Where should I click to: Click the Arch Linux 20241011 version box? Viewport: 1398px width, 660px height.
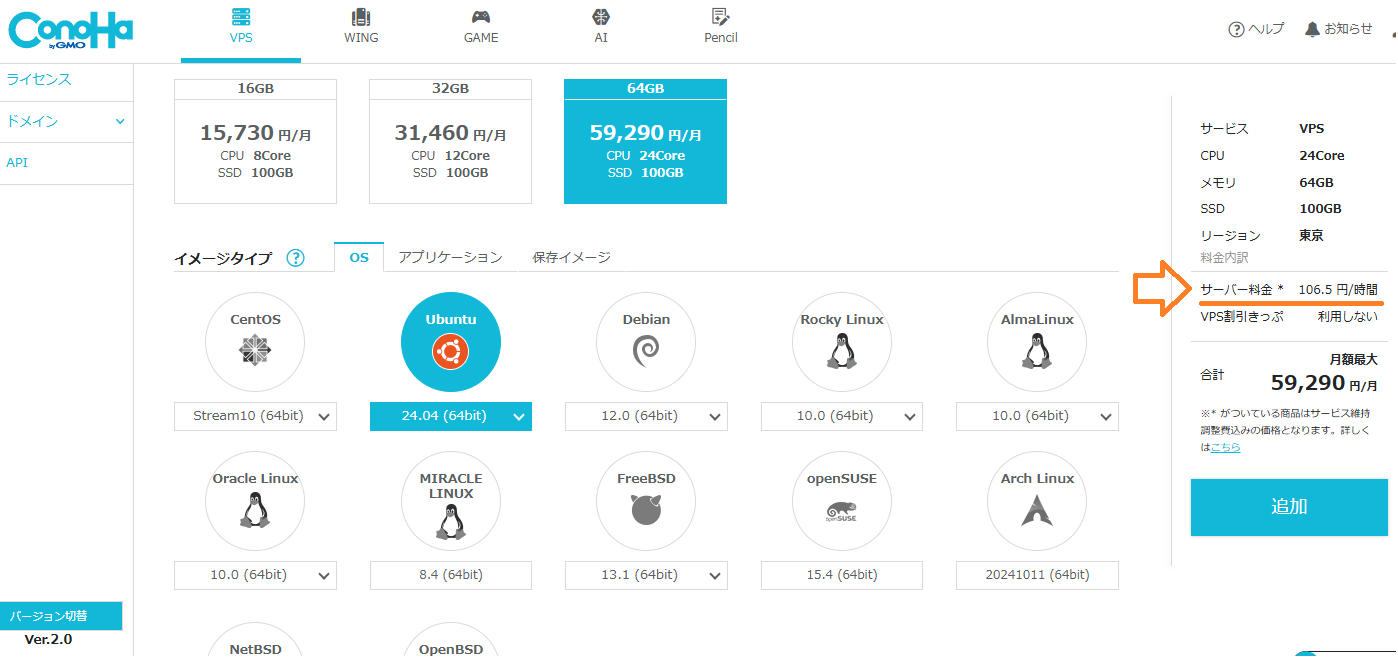tap(1037, 575)
